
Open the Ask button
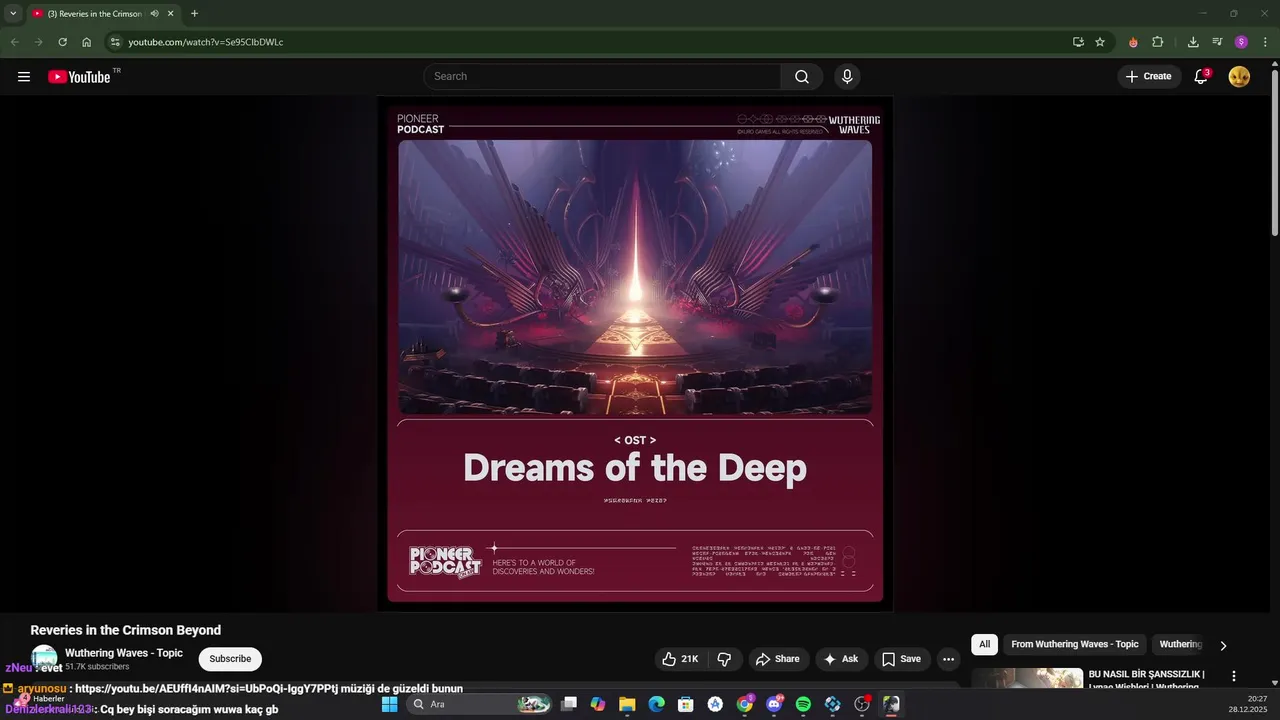841,659
